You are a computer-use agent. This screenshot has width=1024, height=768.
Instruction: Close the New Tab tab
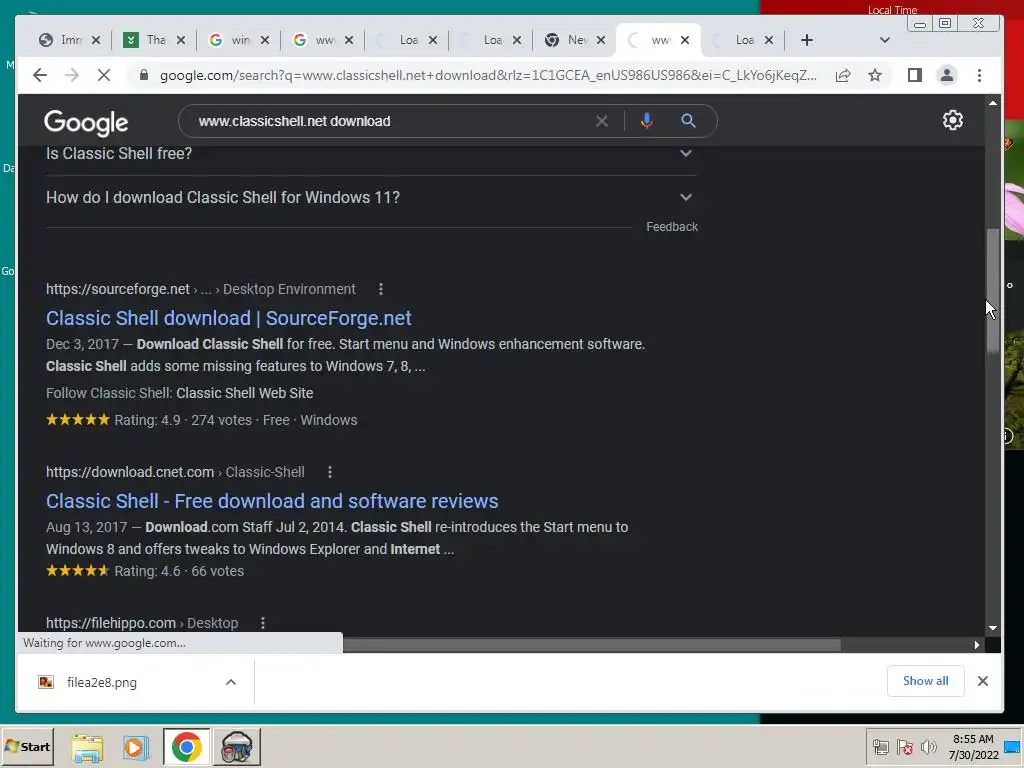(601, 40)
